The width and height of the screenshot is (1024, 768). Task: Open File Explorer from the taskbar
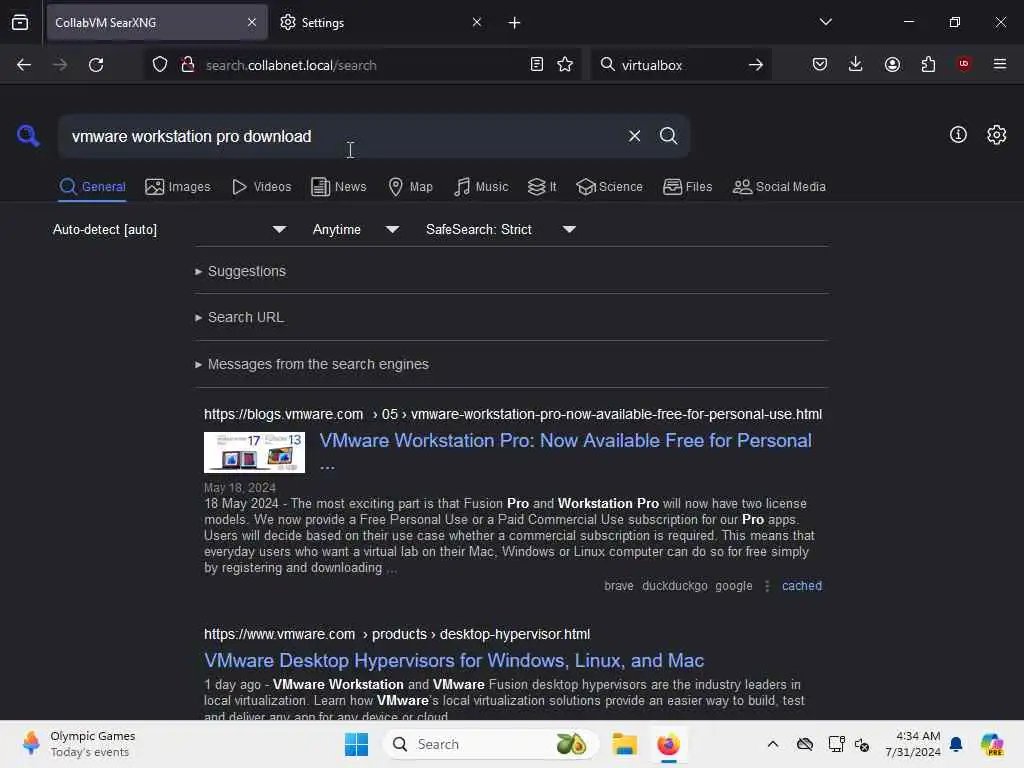[624, 744]
